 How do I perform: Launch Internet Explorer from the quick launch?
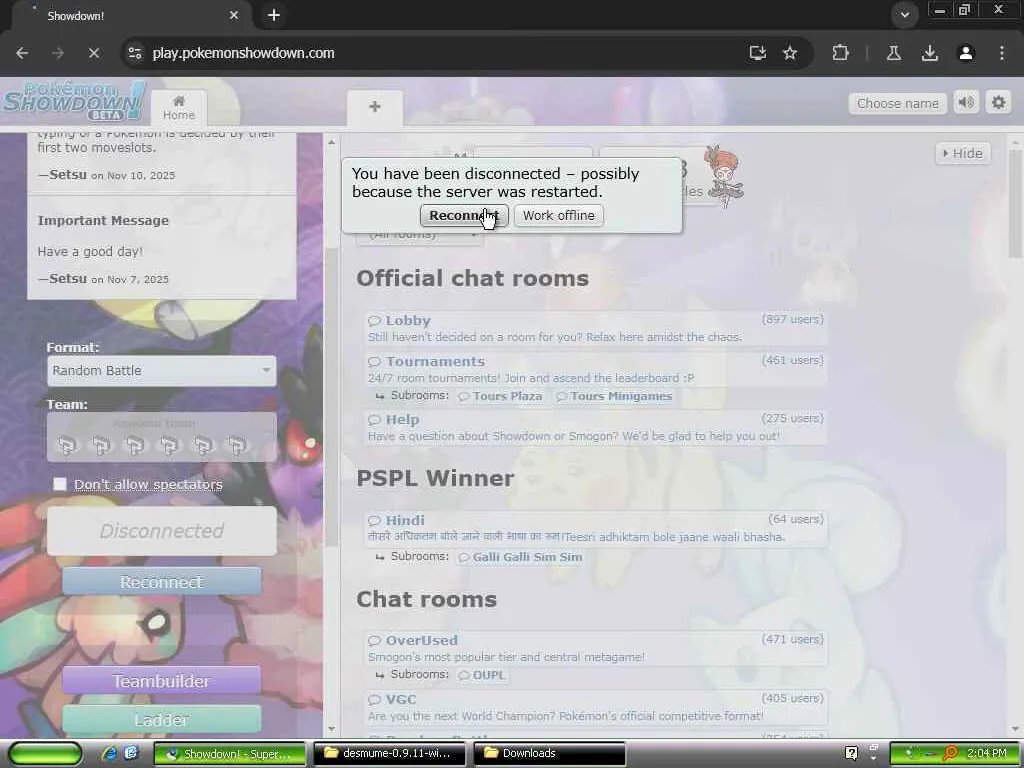click(x=109, y=753)
